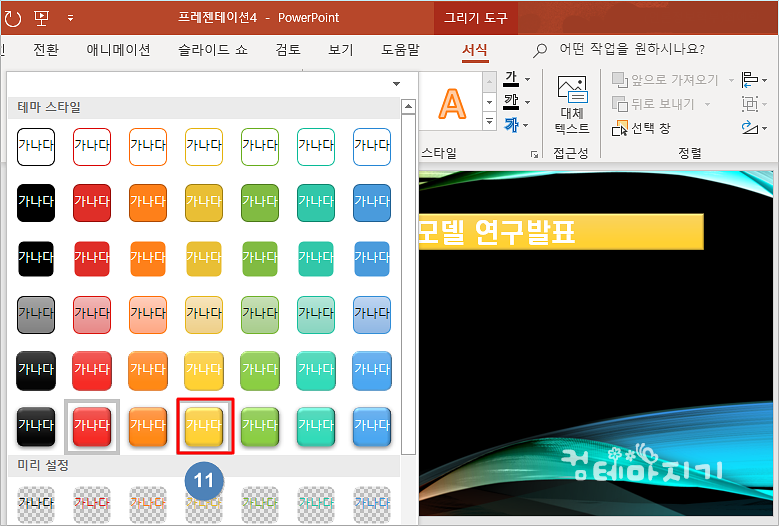
Task: Open the WordArt styles dialog launcher
Action: click(535, 154)
